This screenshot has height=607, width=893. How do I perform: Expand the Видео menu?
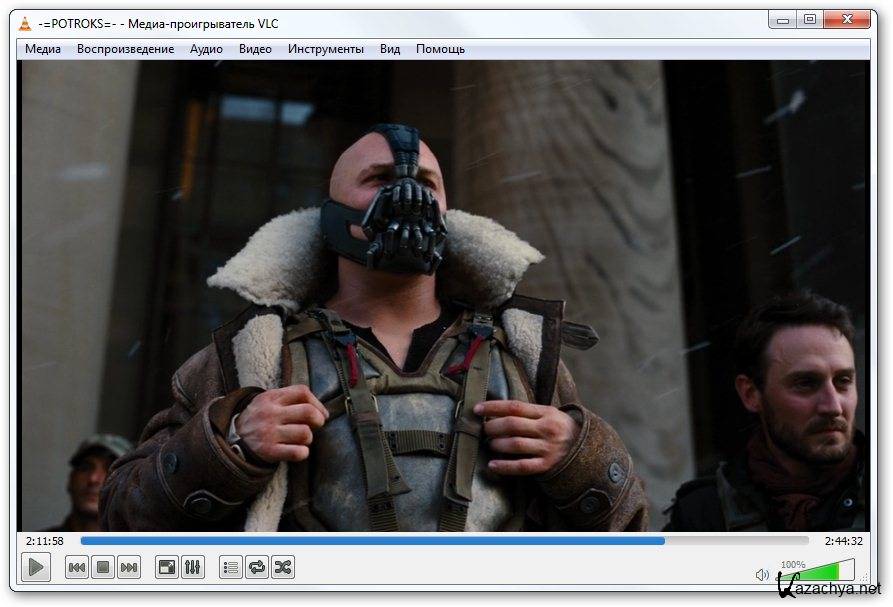pyautogui.click(x=255, y=49)
